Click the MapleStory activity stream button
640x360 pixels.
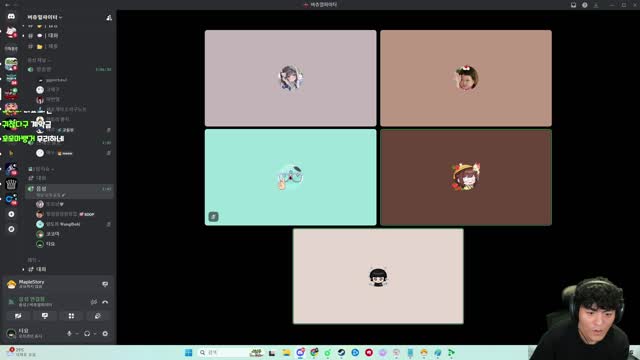click(105, 284)
